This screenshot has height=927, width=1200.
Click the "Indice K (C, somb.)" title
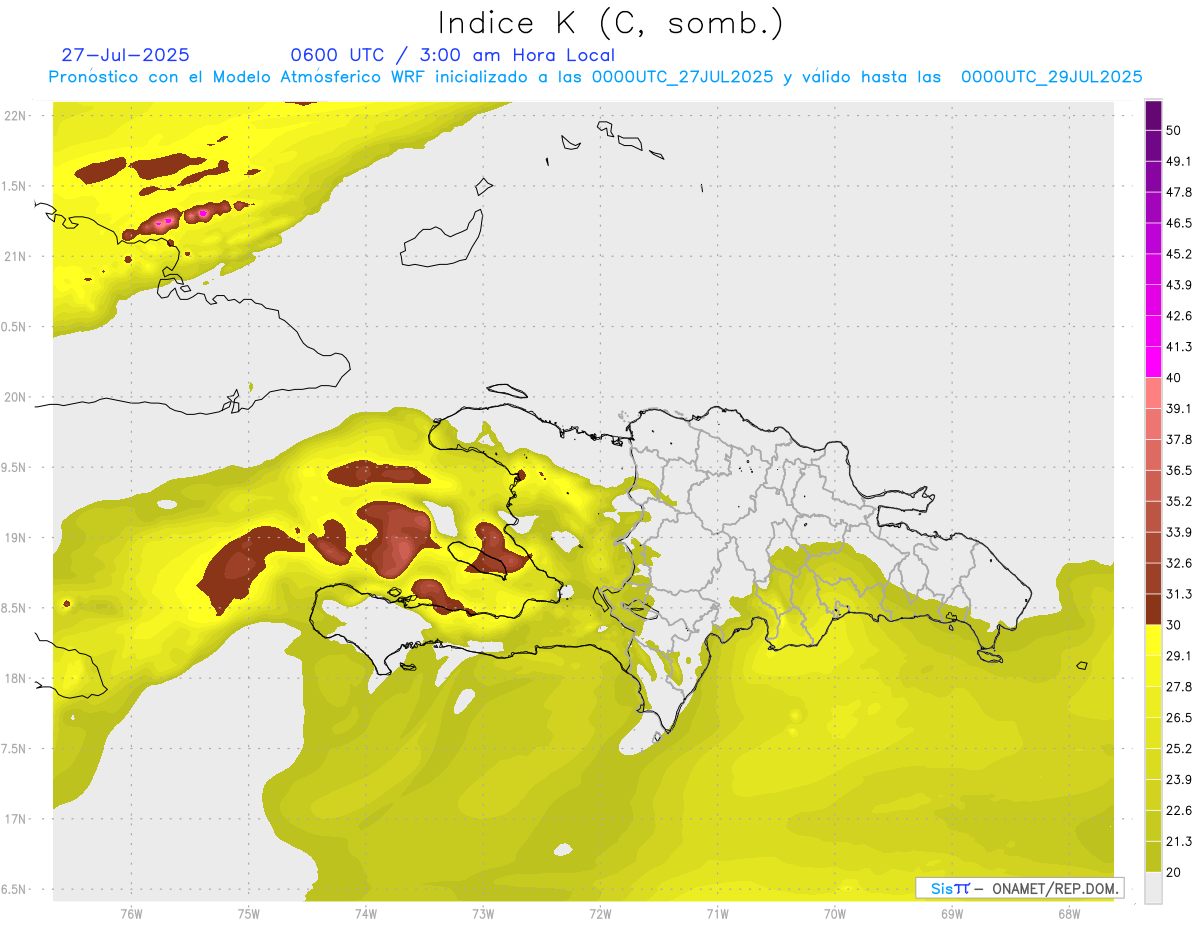pyautogui.click(x=611, y=23)
